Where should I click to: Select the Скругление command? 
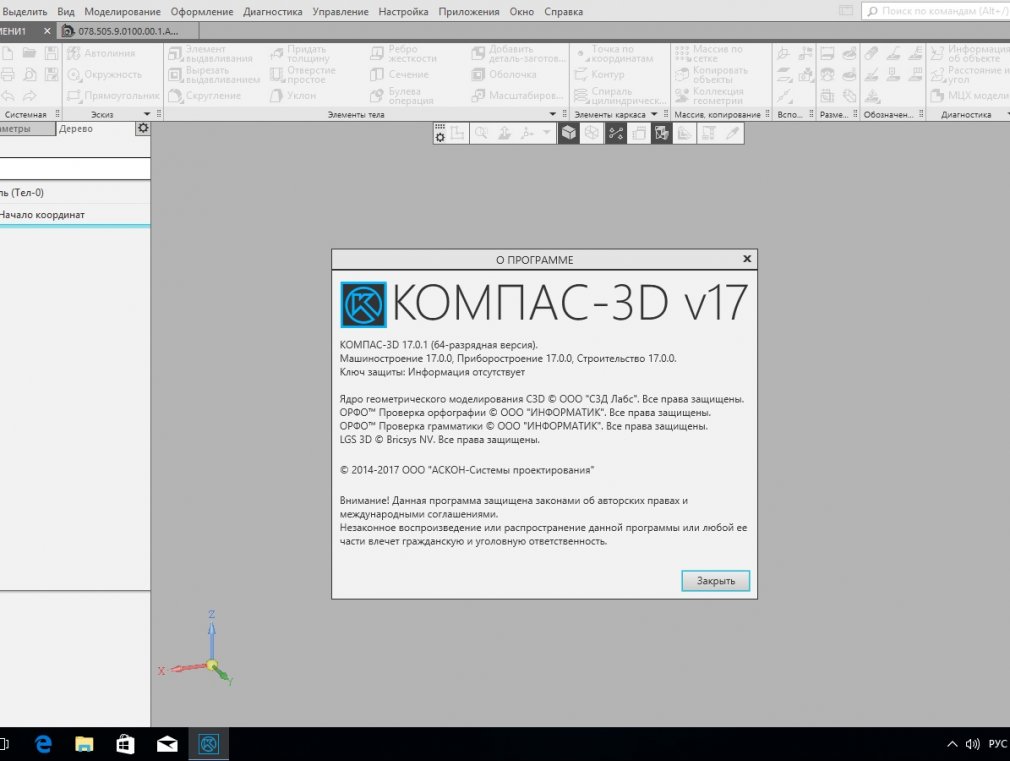coord(204,96)
